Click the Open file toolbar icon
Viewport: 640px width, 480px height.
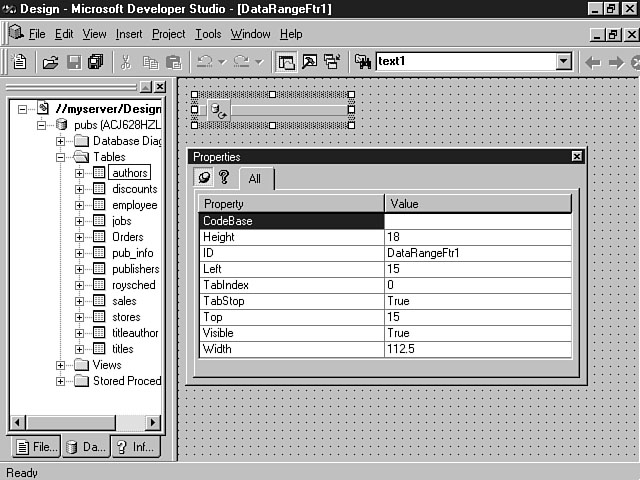[50, 62]
